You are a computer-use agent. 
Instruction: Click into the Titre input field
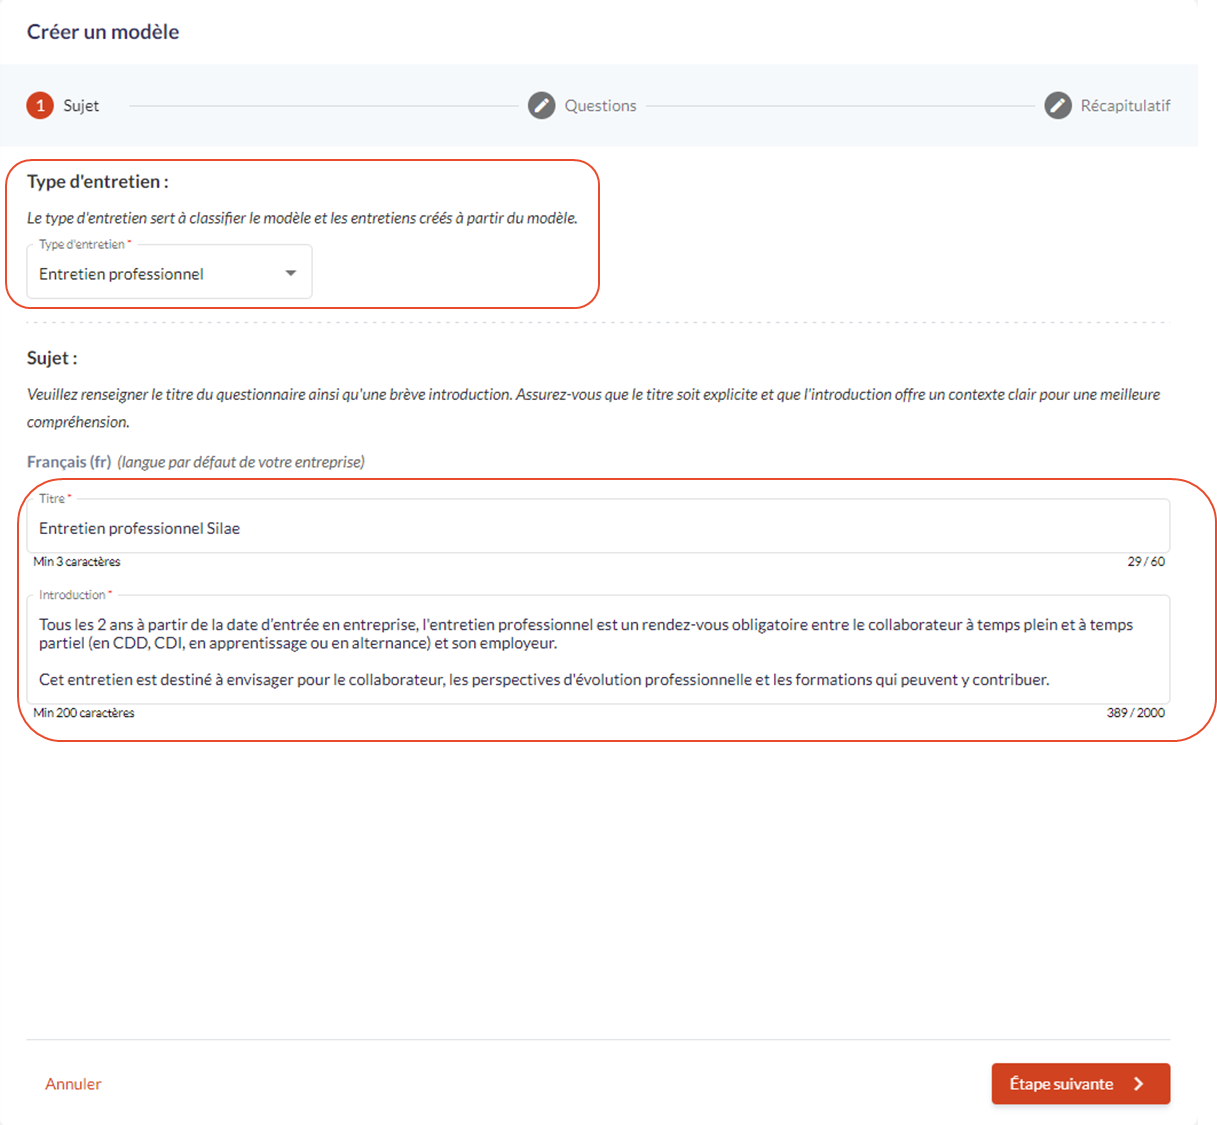(x=598, y=527)
